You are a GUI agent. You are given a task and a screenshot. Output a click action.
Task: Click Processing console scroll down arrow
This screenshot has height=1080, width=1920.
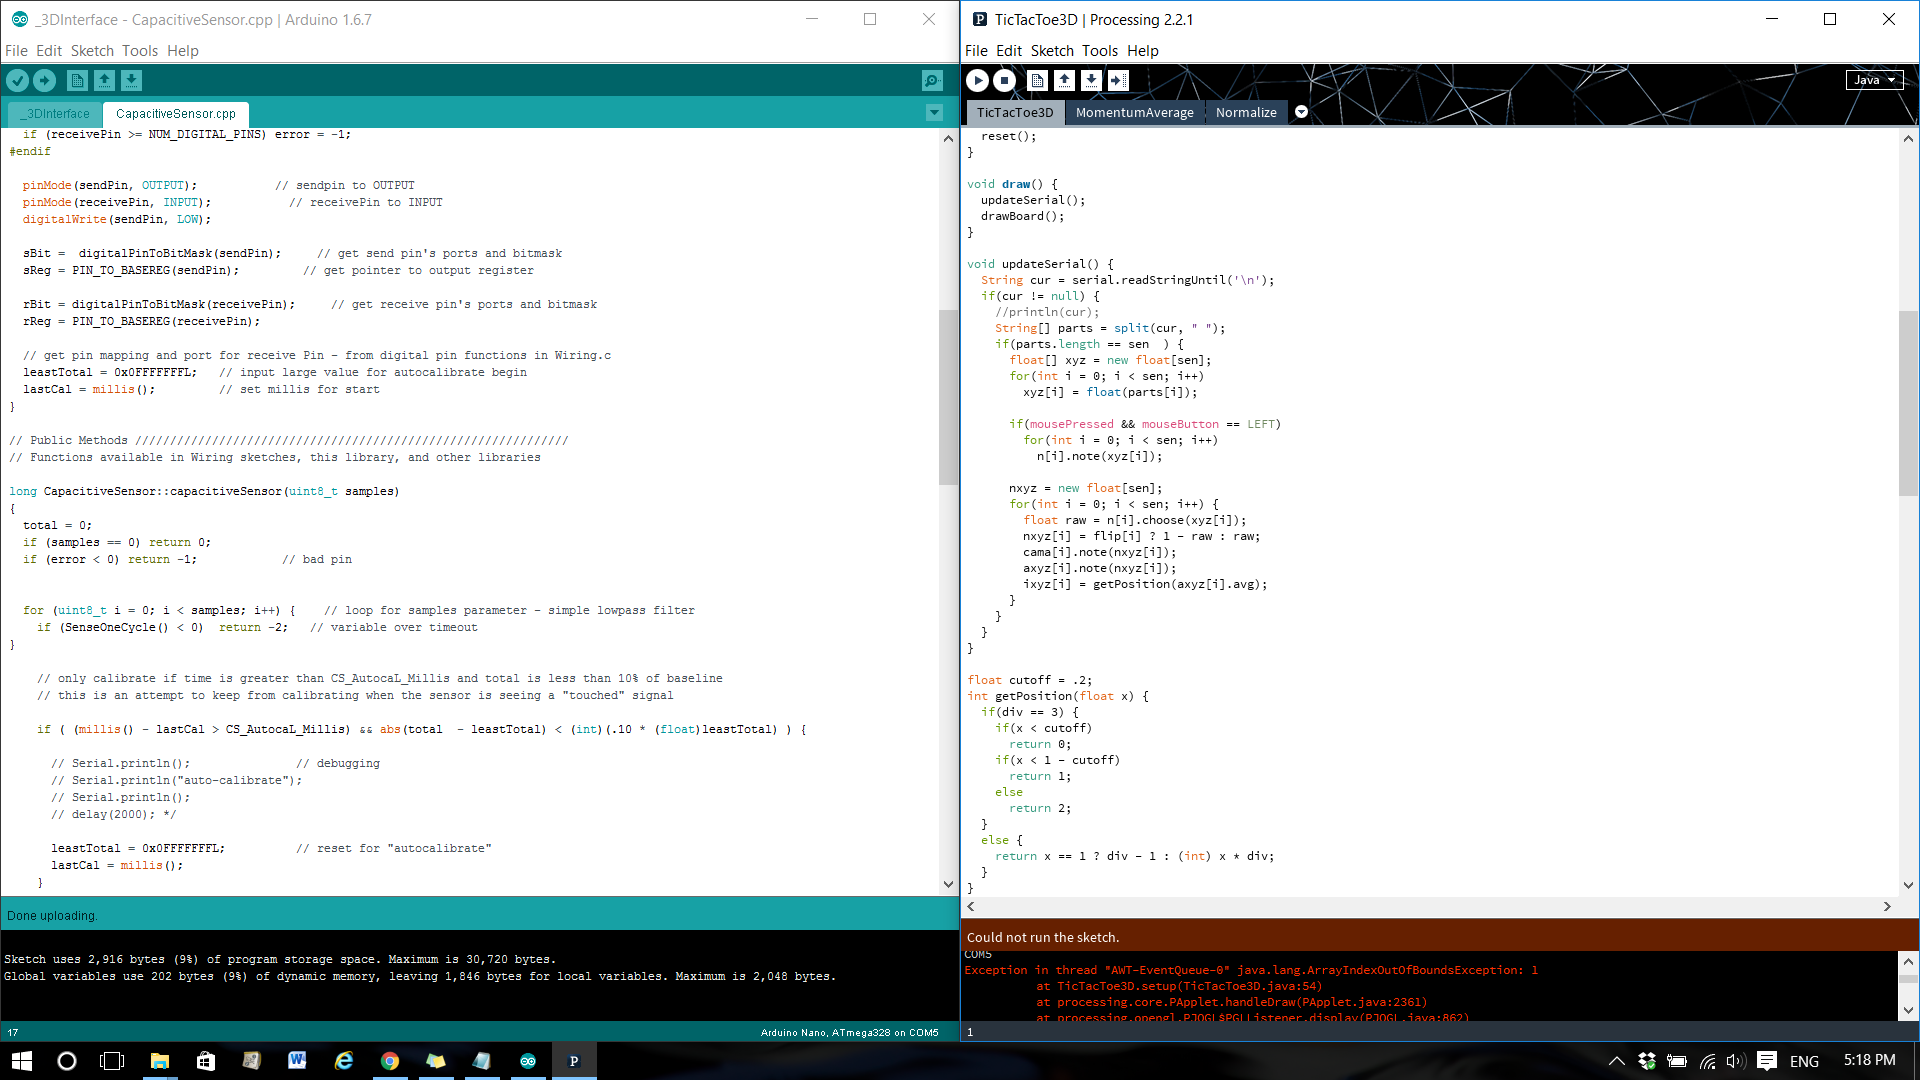click(x=1908, y=1010)
